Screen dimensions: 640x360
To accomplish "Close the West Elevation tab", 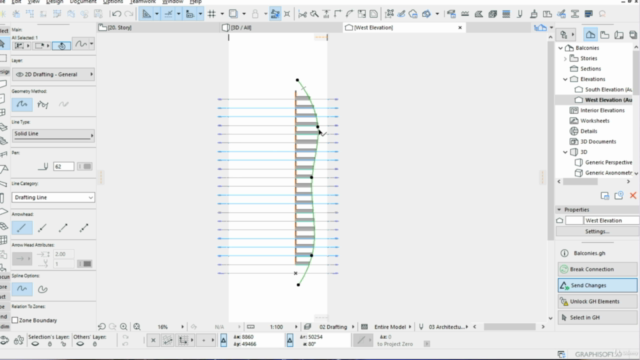I will [x=460, y=28].
